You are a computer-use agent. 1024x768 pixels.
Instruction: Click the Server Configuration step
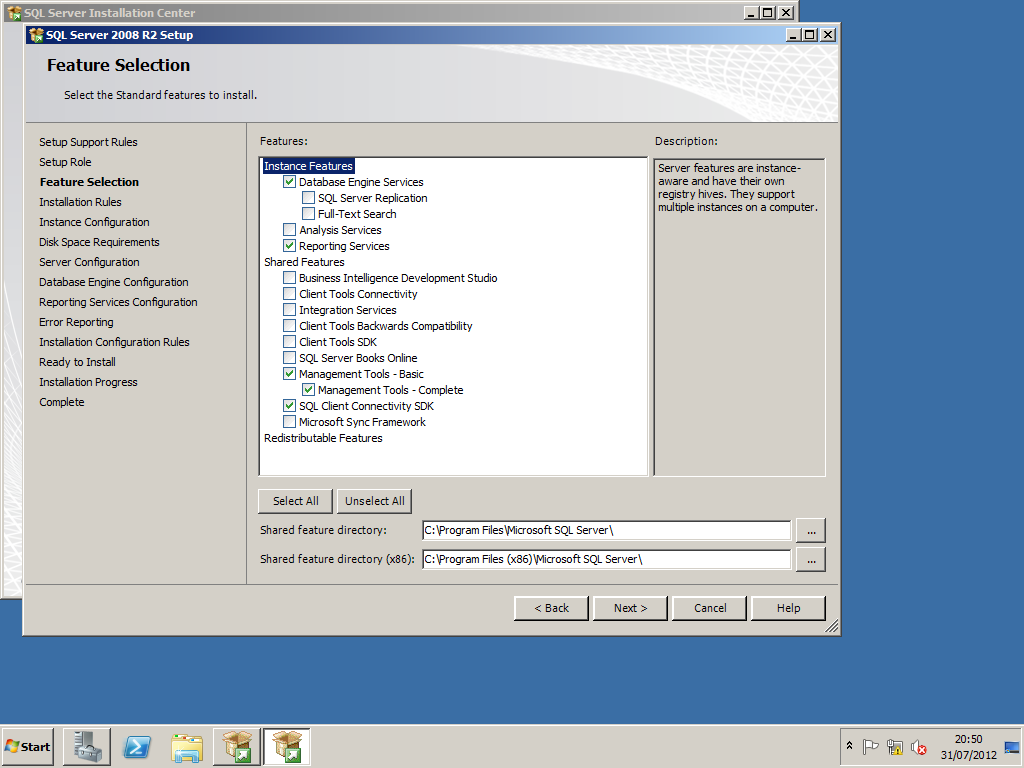click(89, 262)
